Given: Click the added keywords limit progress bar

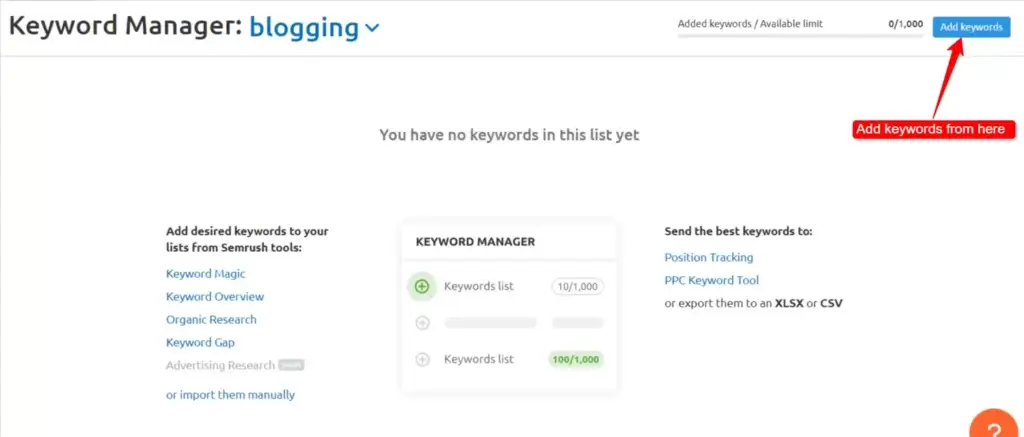Looking at the screenshot, I should coord(800,36).
